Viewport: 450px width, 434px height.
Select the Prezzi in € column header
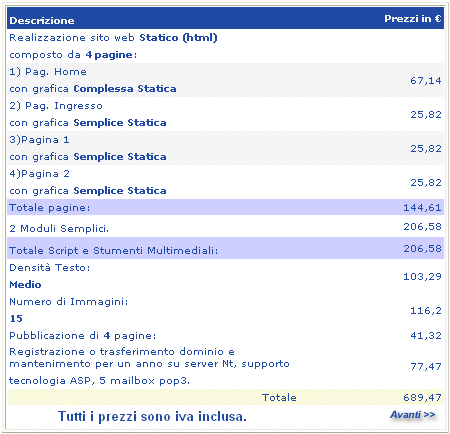tap(413, 19)
